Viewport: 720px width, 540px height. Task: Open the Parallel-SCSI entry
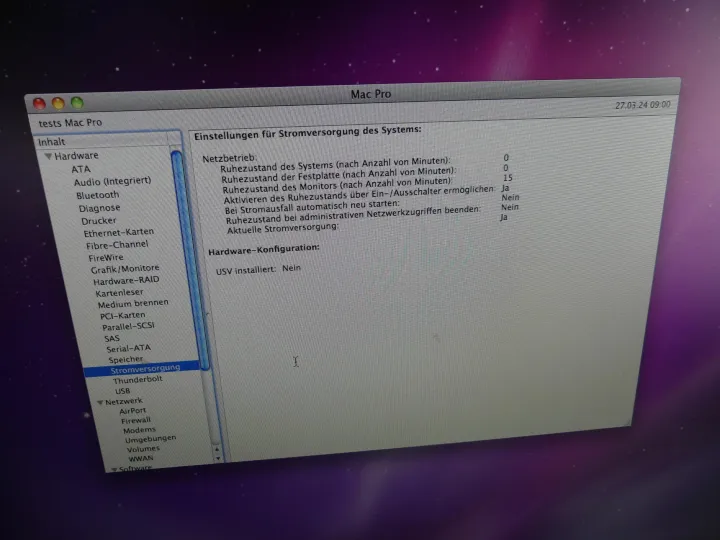pos(128,326)
